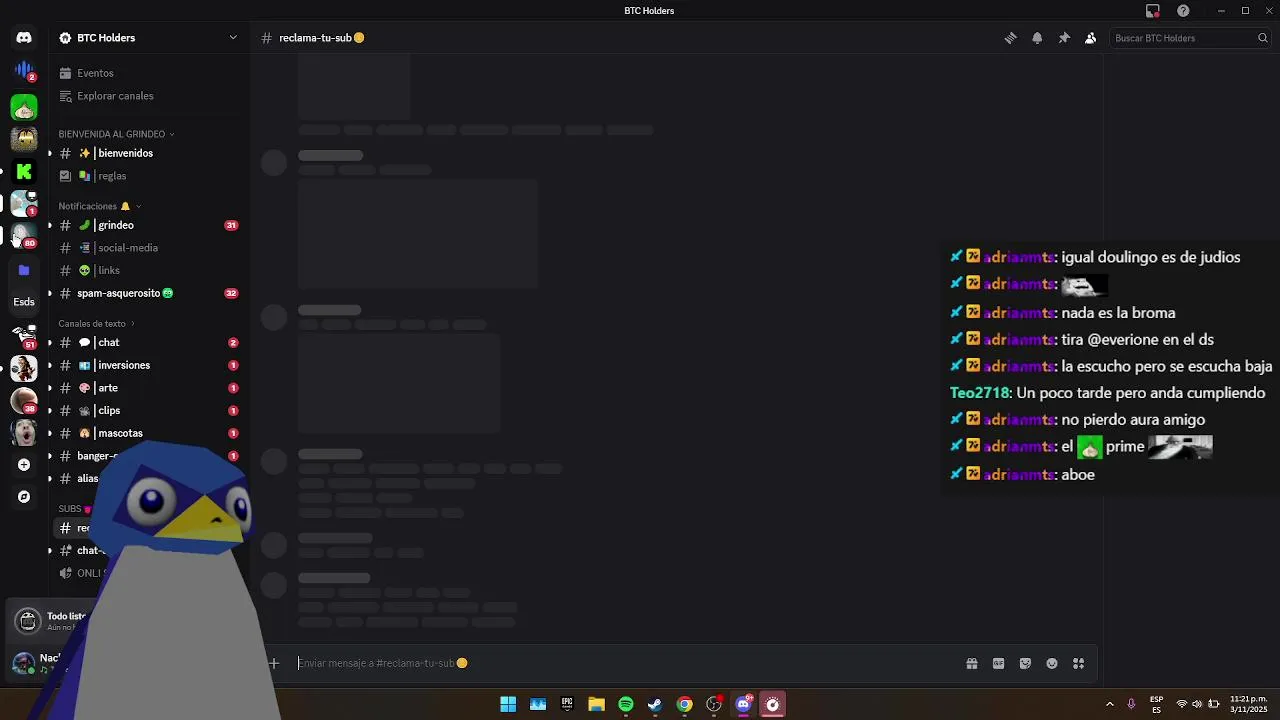Image resolution: width=1280 pixels, height=720 pixels.
Task: Open Steam from the taskbar
Action: click(655, 704)
